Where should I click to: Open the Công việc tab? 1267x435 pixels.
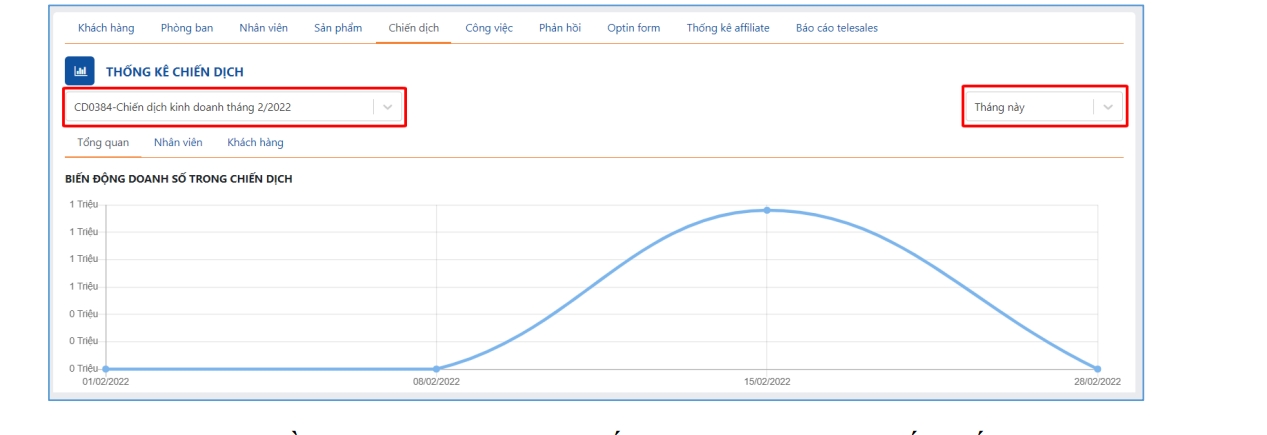(x=489, y=28)
